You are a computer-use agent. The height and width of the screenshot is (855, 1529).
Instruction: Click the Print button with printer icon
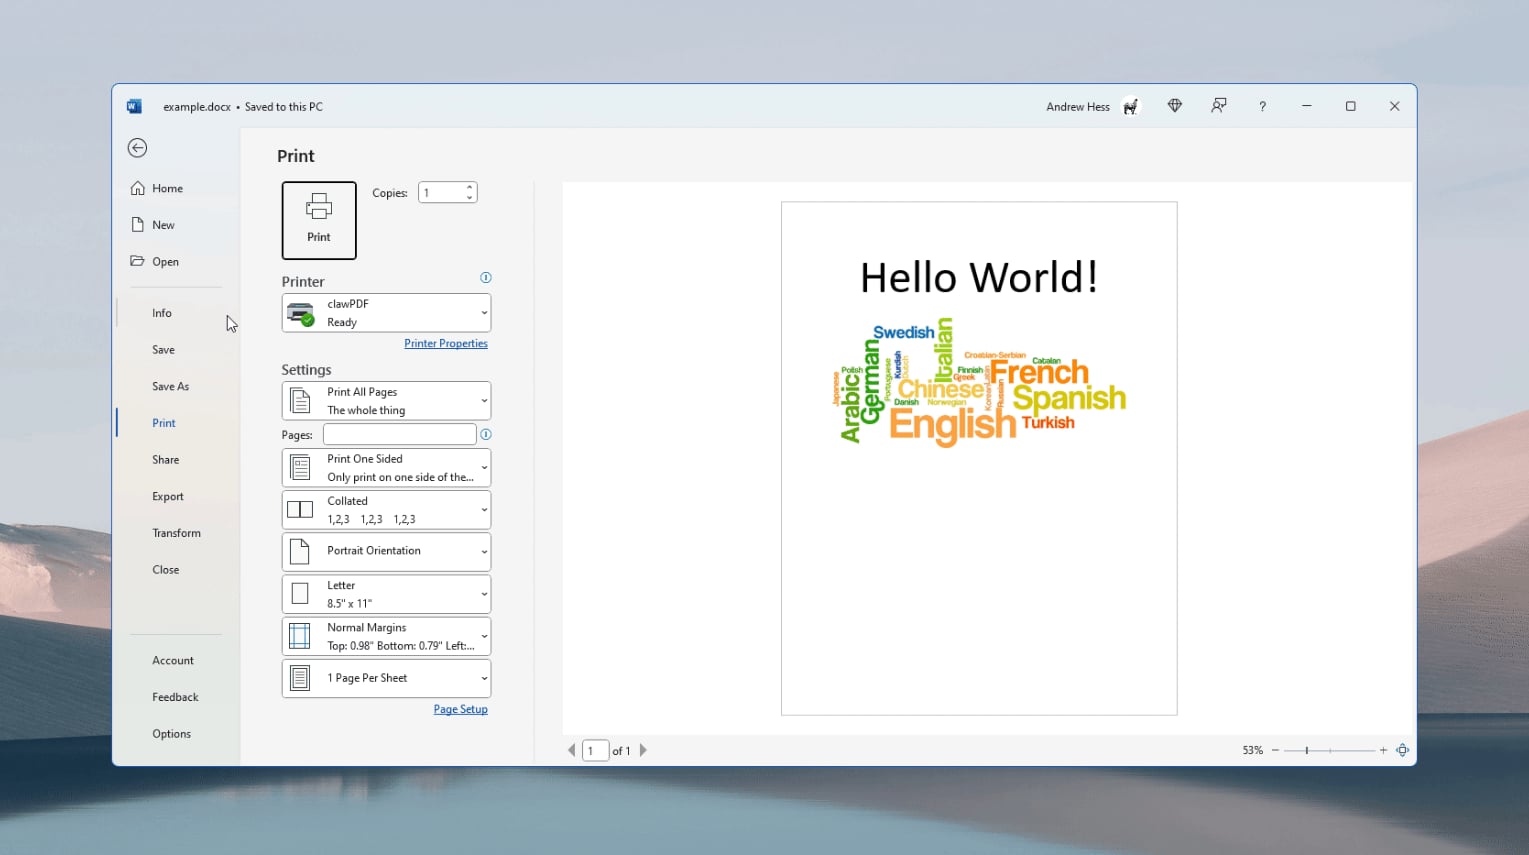pos(319,220)
